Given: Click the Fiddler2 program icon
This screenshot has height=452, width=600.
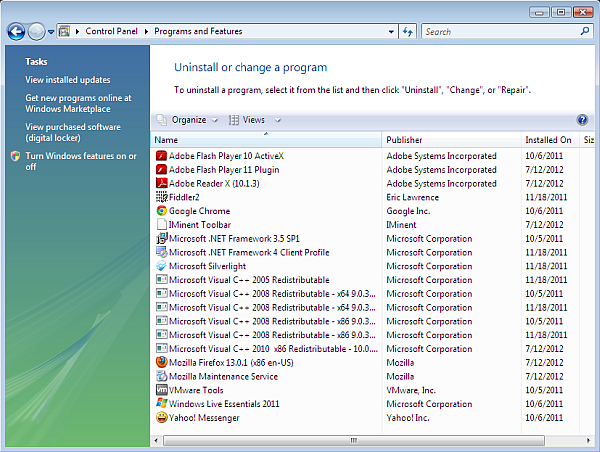Looking at the screenshot, I should (161, 197).
